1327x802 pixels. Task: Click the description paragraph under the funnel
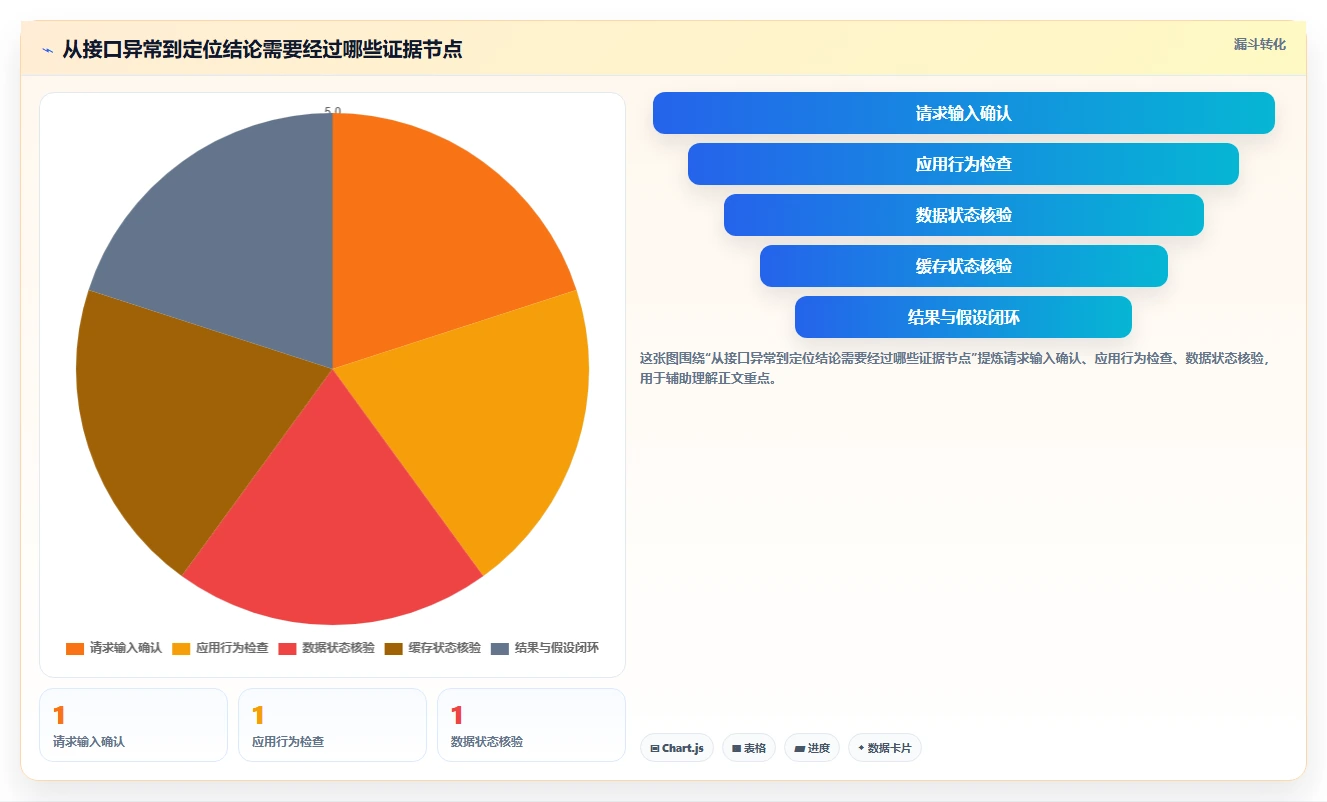[955, 368]
